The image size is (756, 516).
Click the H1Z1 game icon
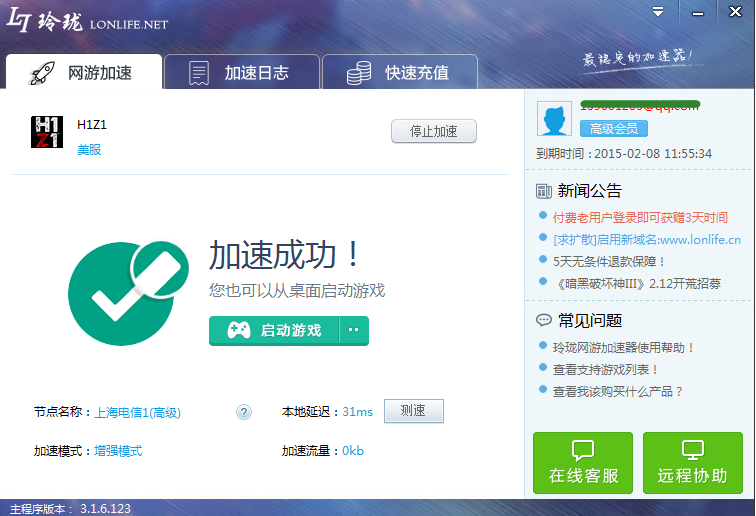pyautogui.click(x=47, y=132)
